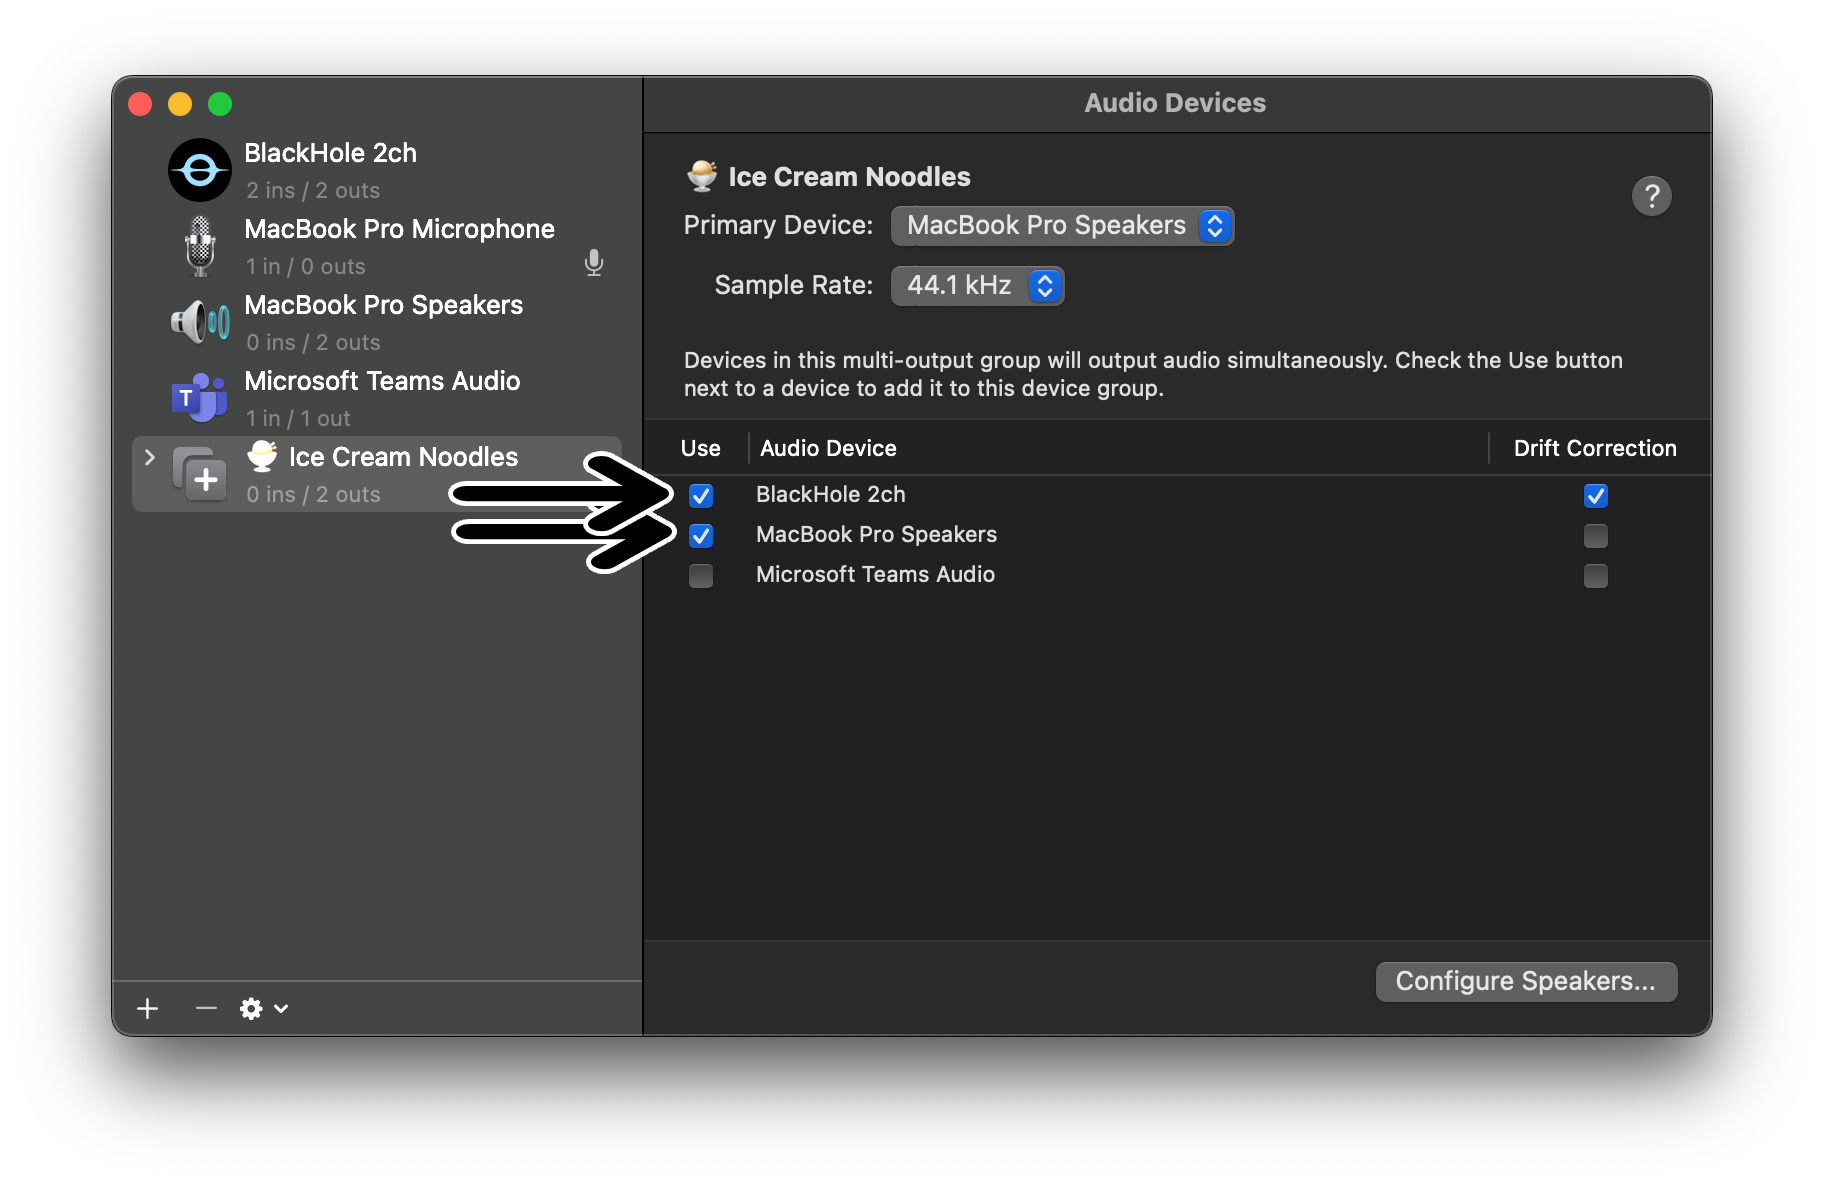Expand the Ice Cream Noodles disclosure triangle
1824x1184 pixels.
[150, 457]
